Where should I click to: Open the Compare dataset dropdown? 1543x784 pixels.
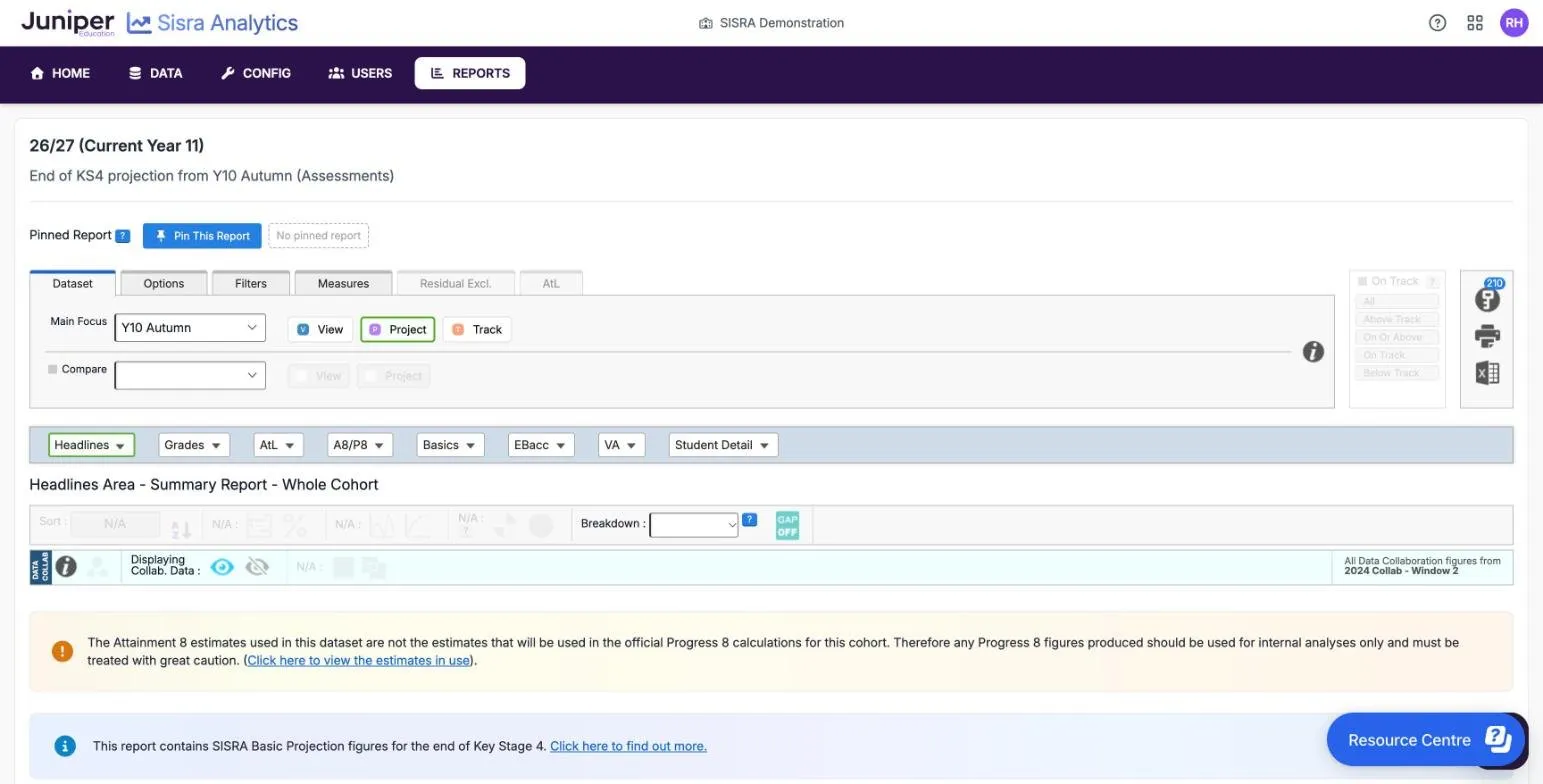[190, 375]
